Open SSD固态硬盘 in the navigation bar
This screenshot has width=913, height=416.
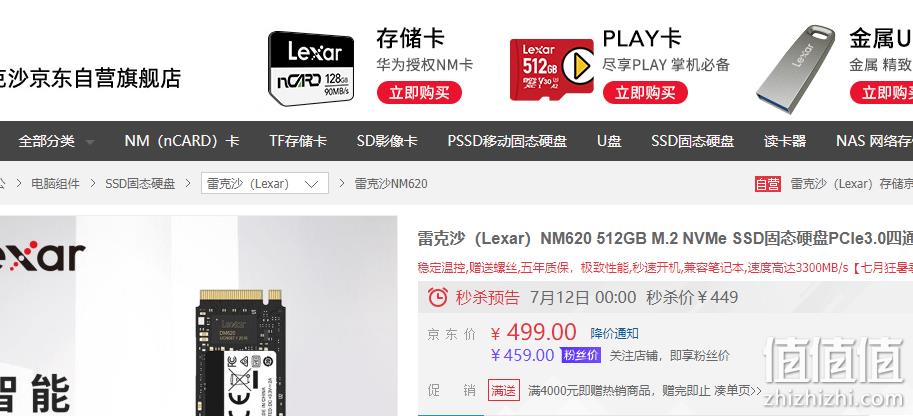pos(692,141)
